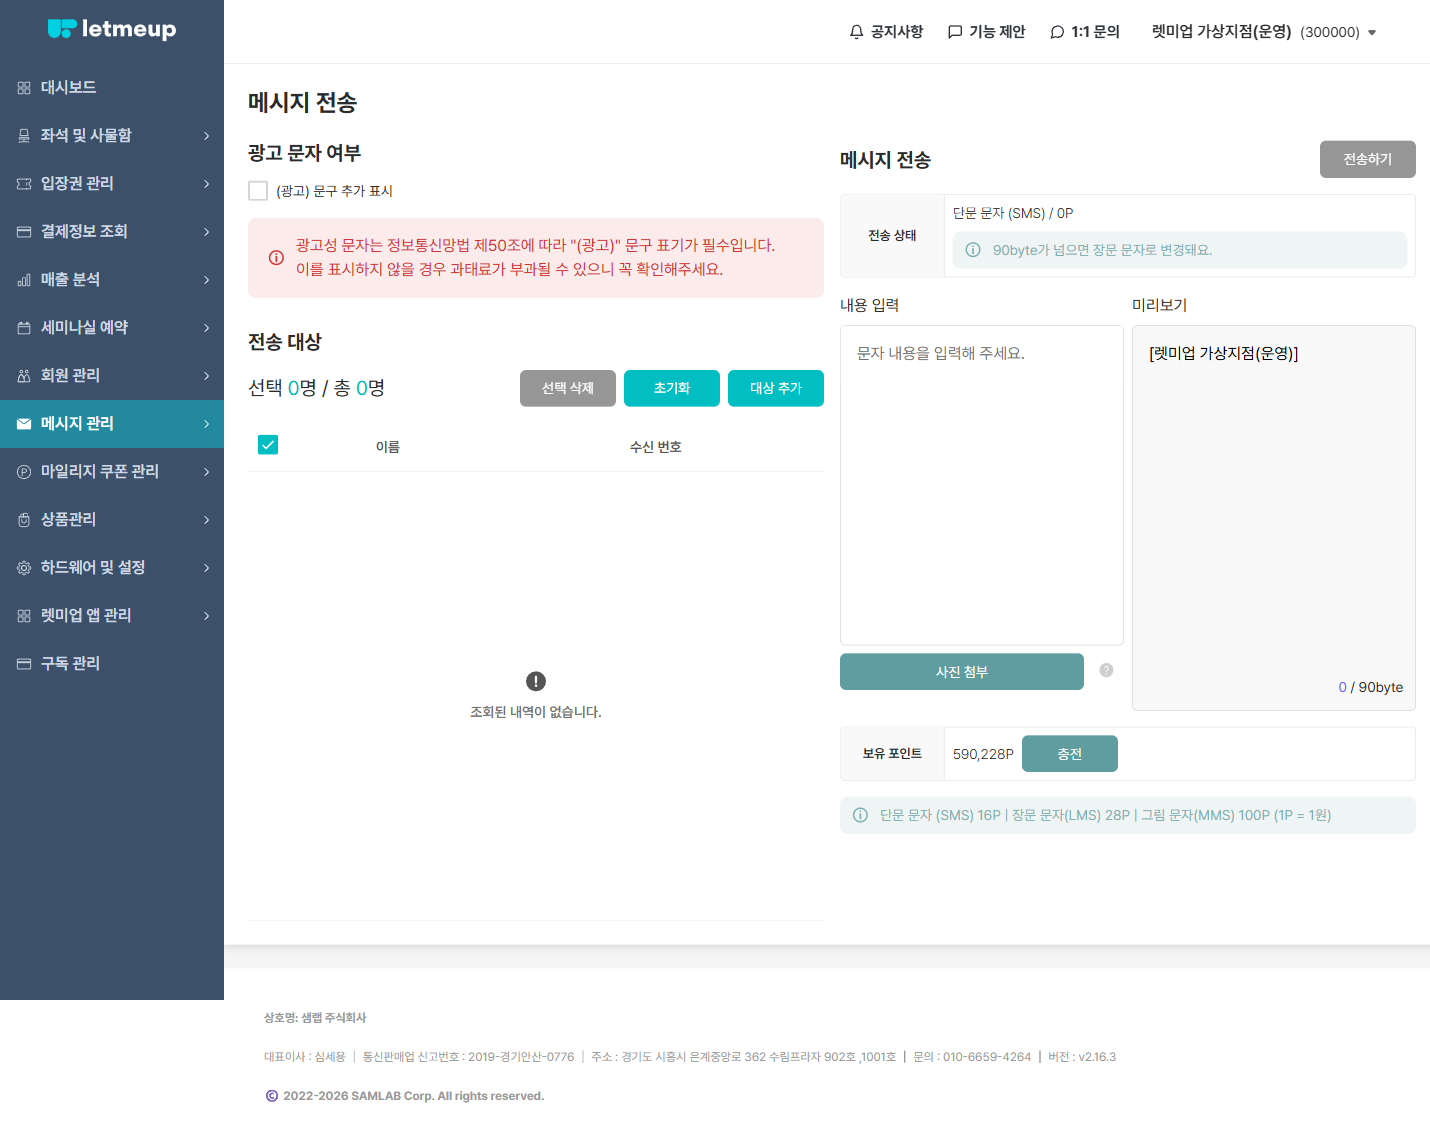Open 회원 관리 in the sidebar
This screenshot has height=1144, width=1430.
tap(112, 376)
